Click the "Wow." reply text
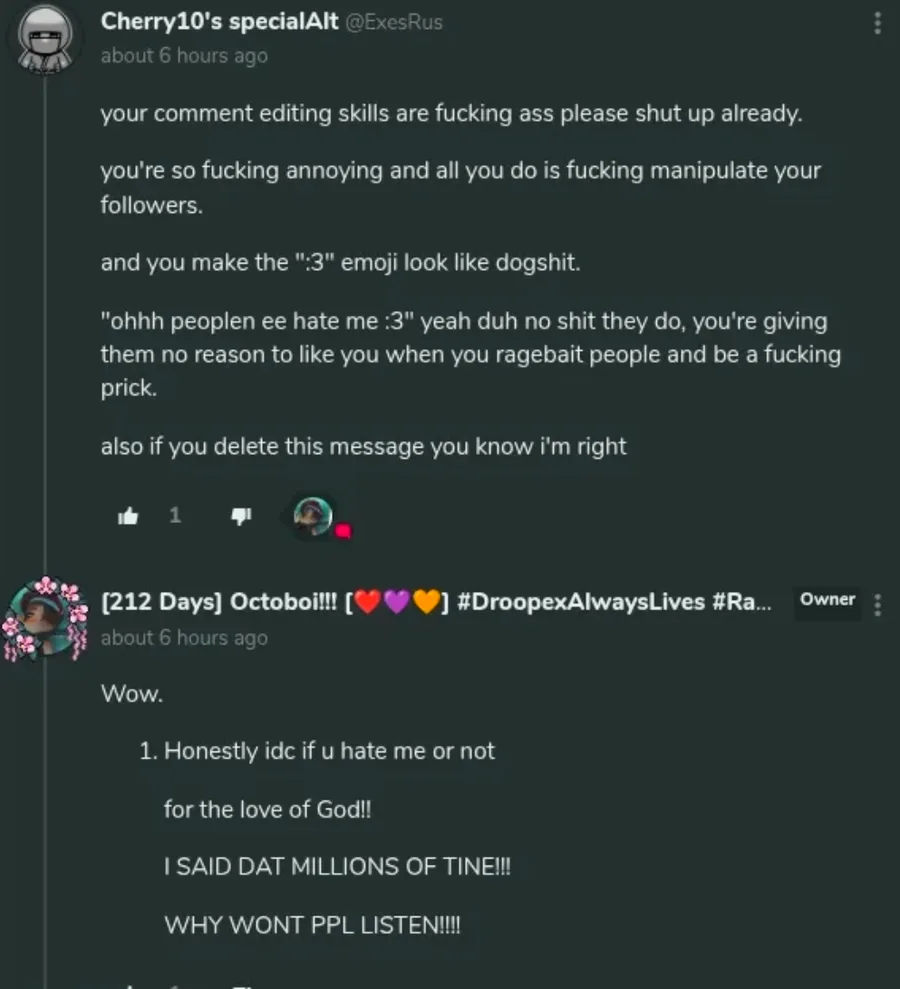The width and height of the screenshot is (900, 989). coord(132,693)
